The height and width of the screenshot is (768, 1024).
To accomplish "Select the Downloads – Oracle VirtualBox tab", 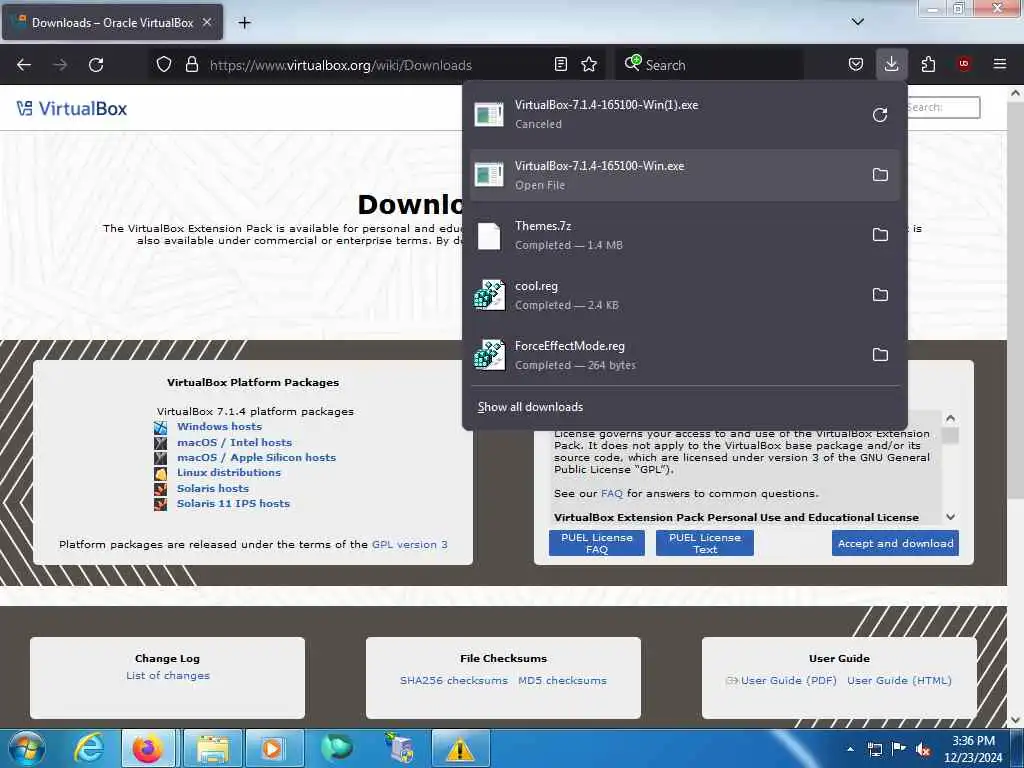I will pyautogui.click(x=112, y=22).
